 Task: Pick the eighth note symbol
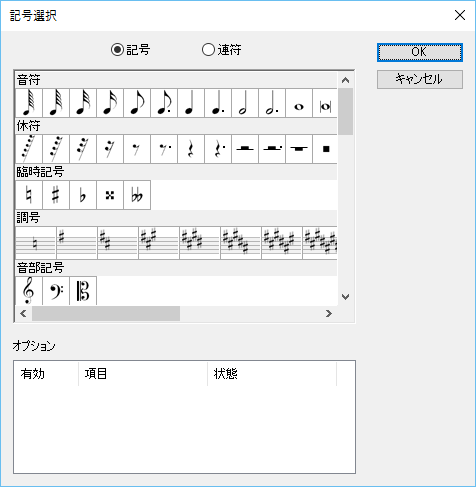pyautogui.click(x=137, y=103)
